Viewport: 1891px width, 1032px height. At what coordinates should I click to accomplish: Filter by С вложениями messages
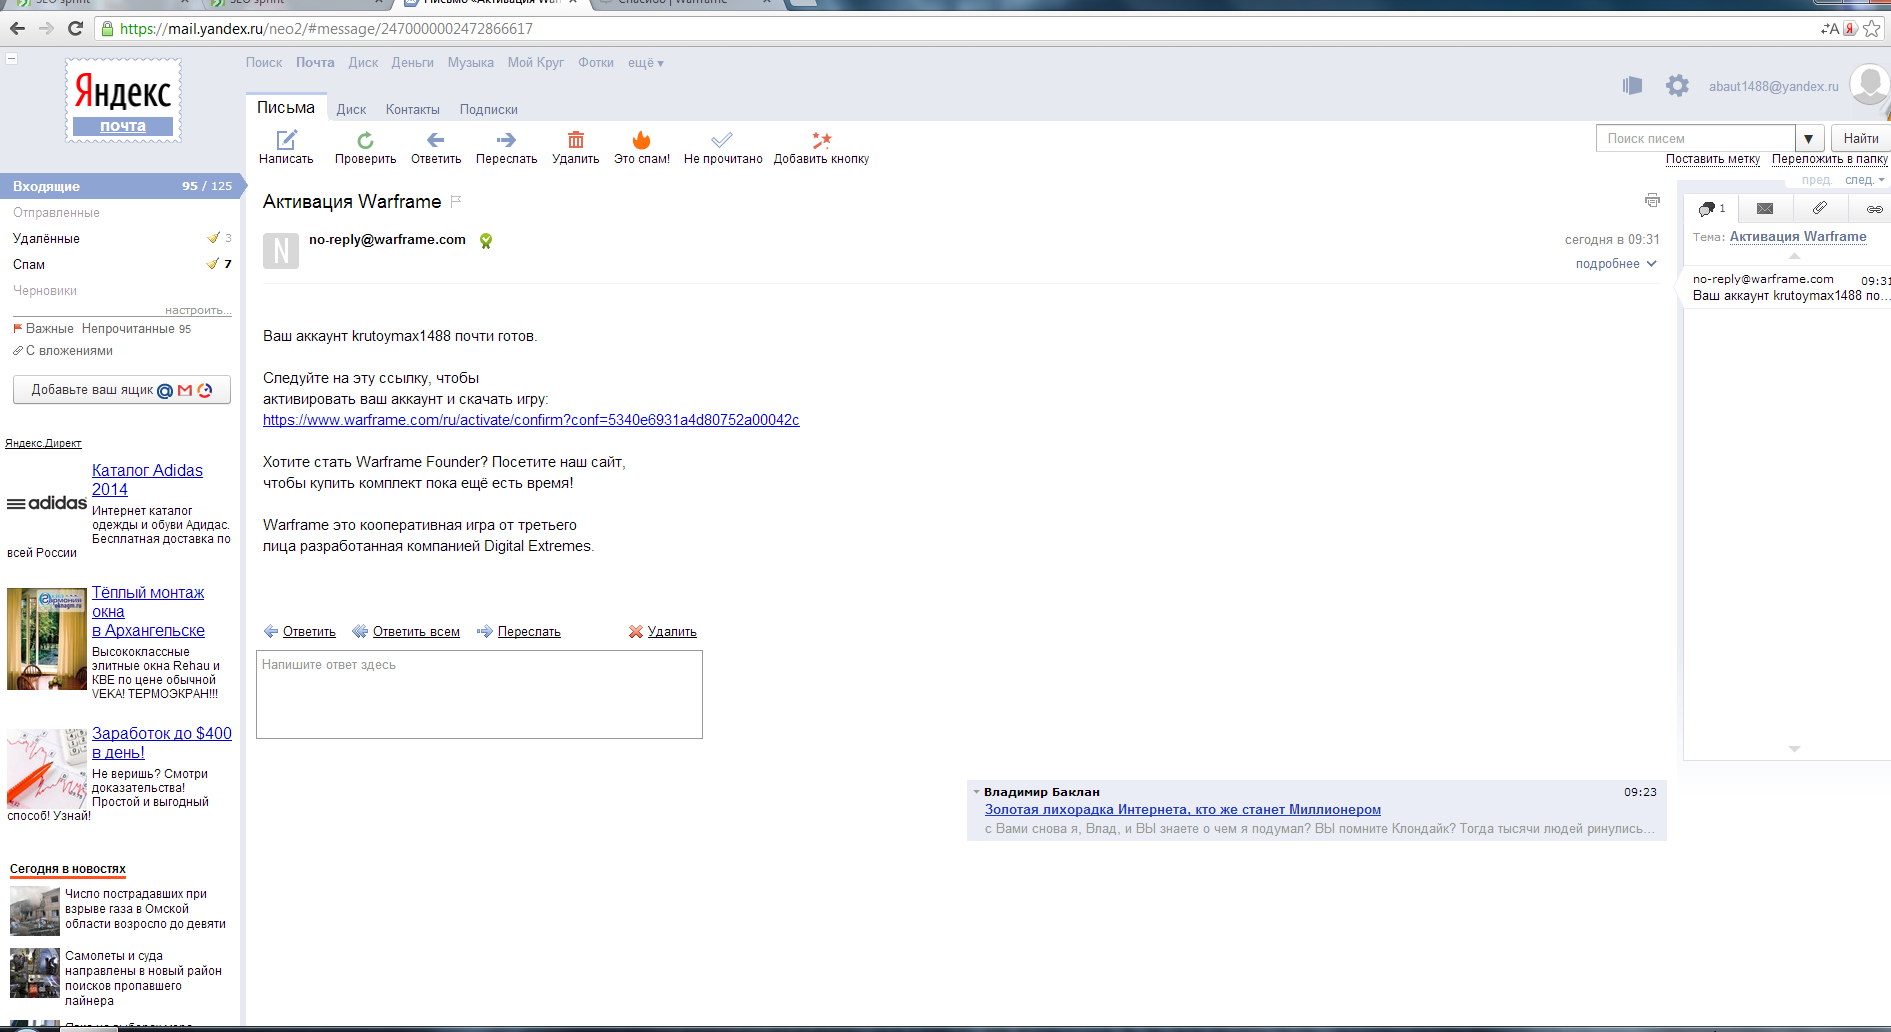coord(63,351)
